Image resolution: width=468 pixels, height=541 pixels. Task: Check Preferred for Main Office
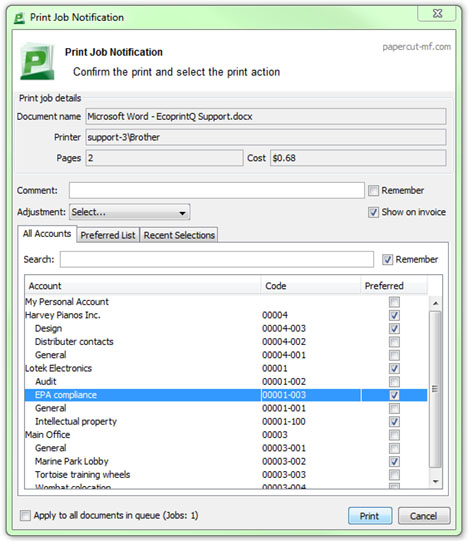[394, 435]
